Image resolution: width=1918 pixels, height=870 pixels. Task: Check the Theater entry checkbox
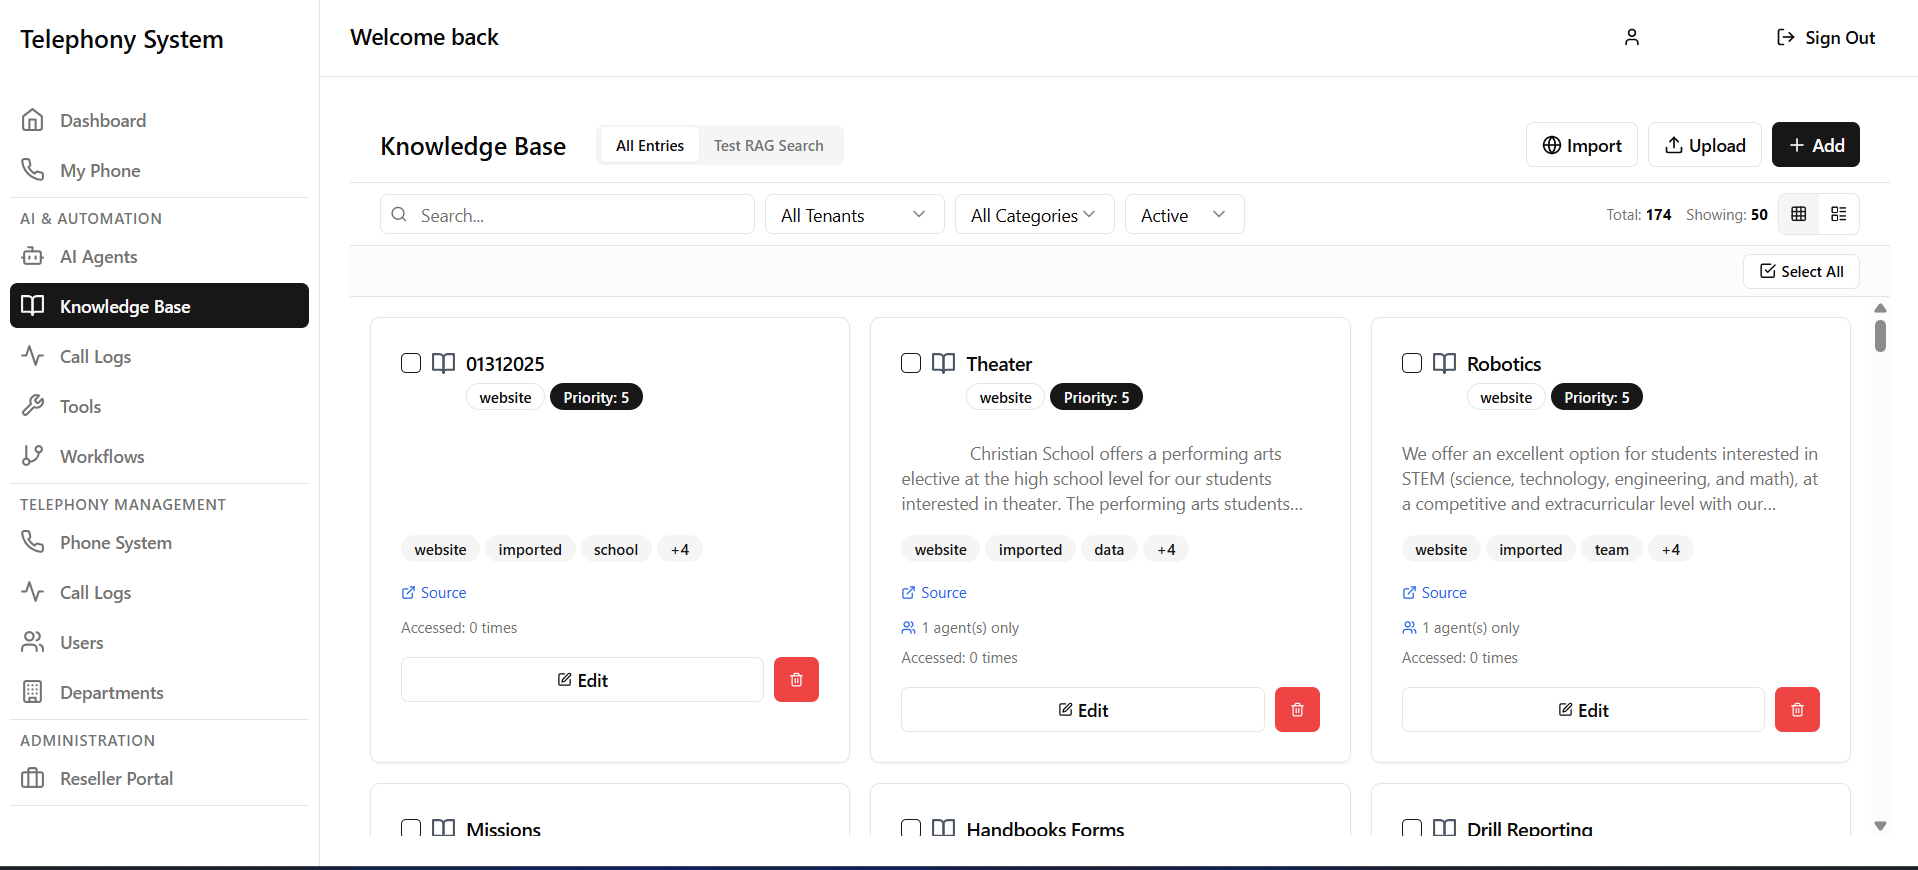coord(911,363)
